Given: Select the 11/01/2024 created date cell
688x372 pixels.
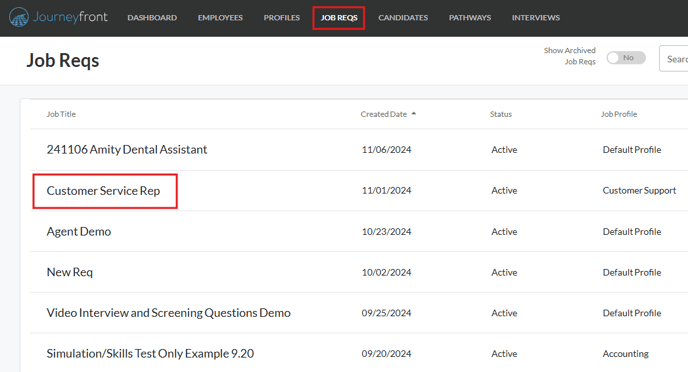Looking at the screenshot, I should pyautogui.click(x=386, y=190).
